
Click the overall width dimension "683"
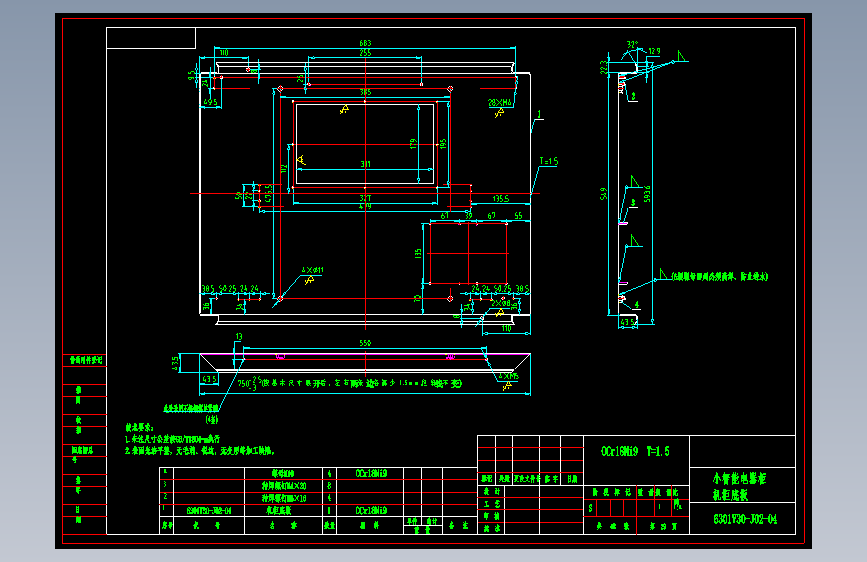point(365,43)
